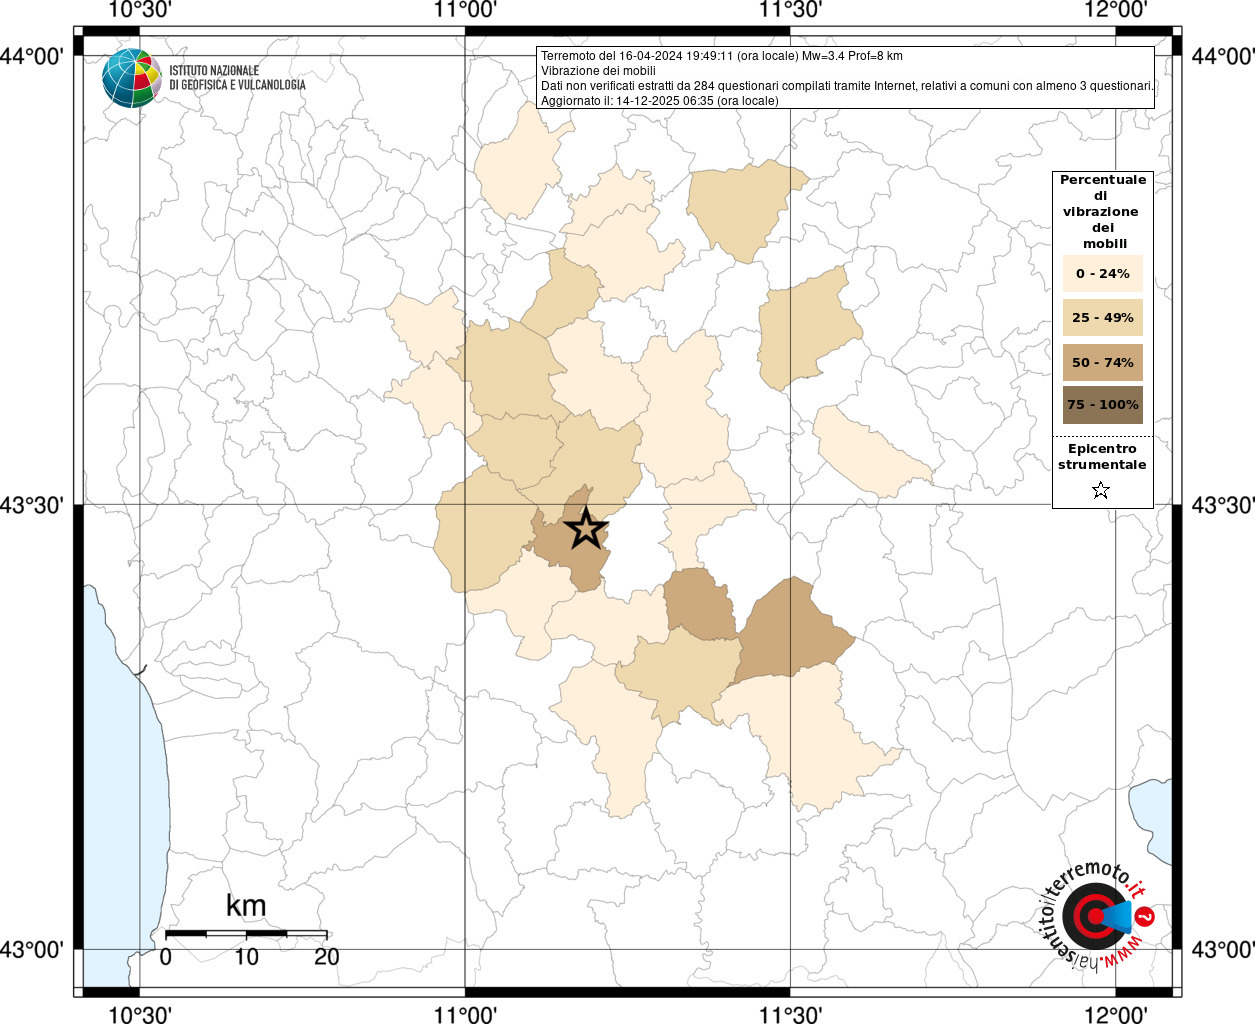
Task: Click the km scale bar
Action: (x=246, y=934)
